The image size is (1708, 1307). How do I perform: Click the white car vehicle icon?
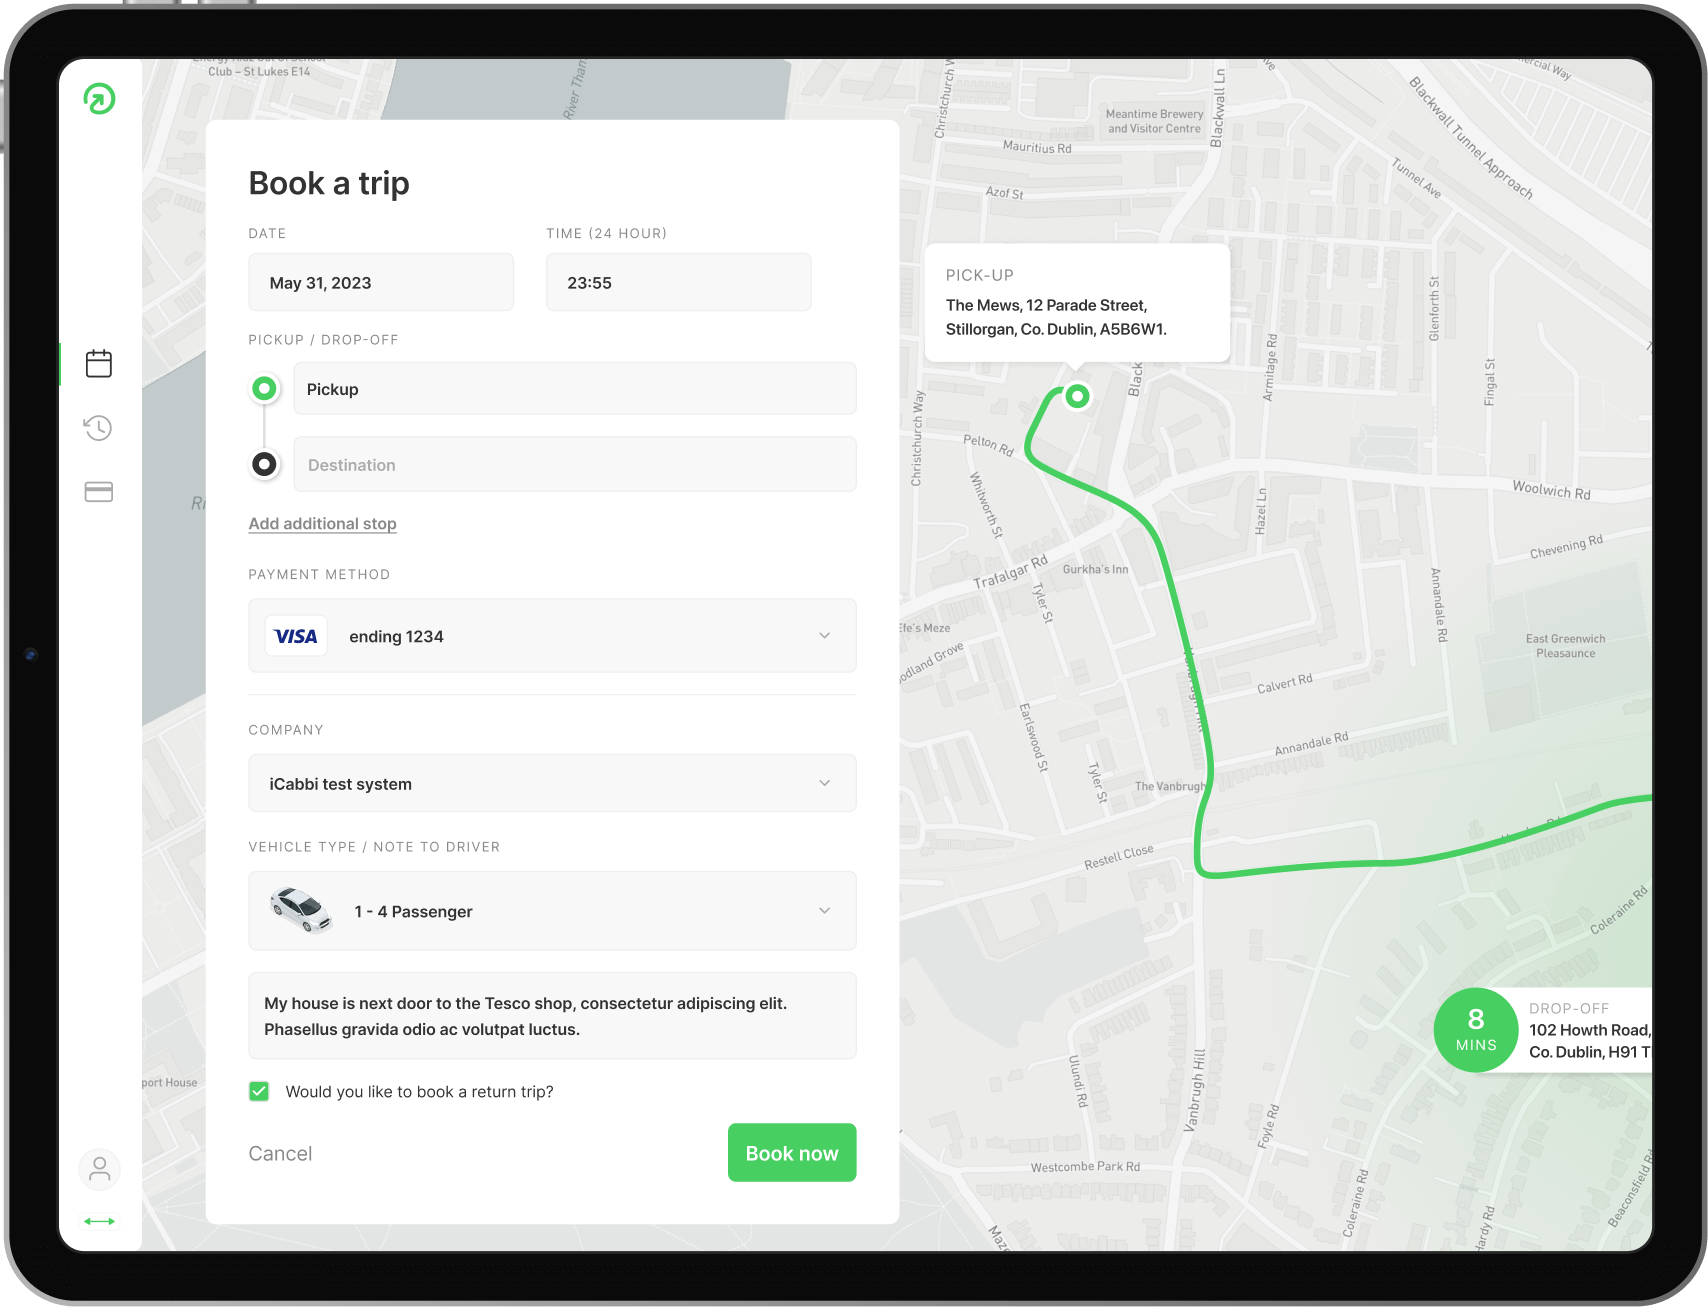click(x=301, y=910)
